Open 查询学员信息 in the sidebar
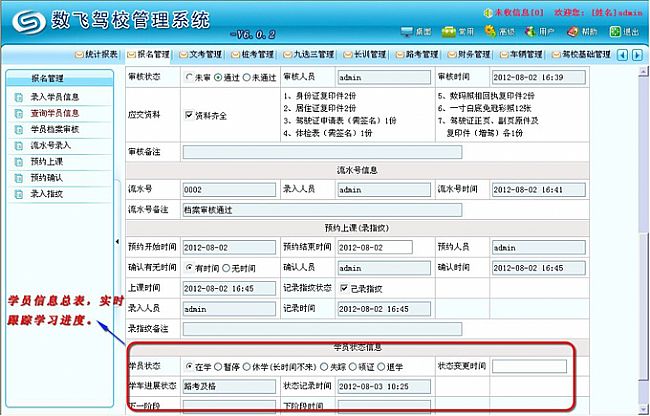Image resolution: width=650 pixels, height=416 pixels. click(55, 113)
